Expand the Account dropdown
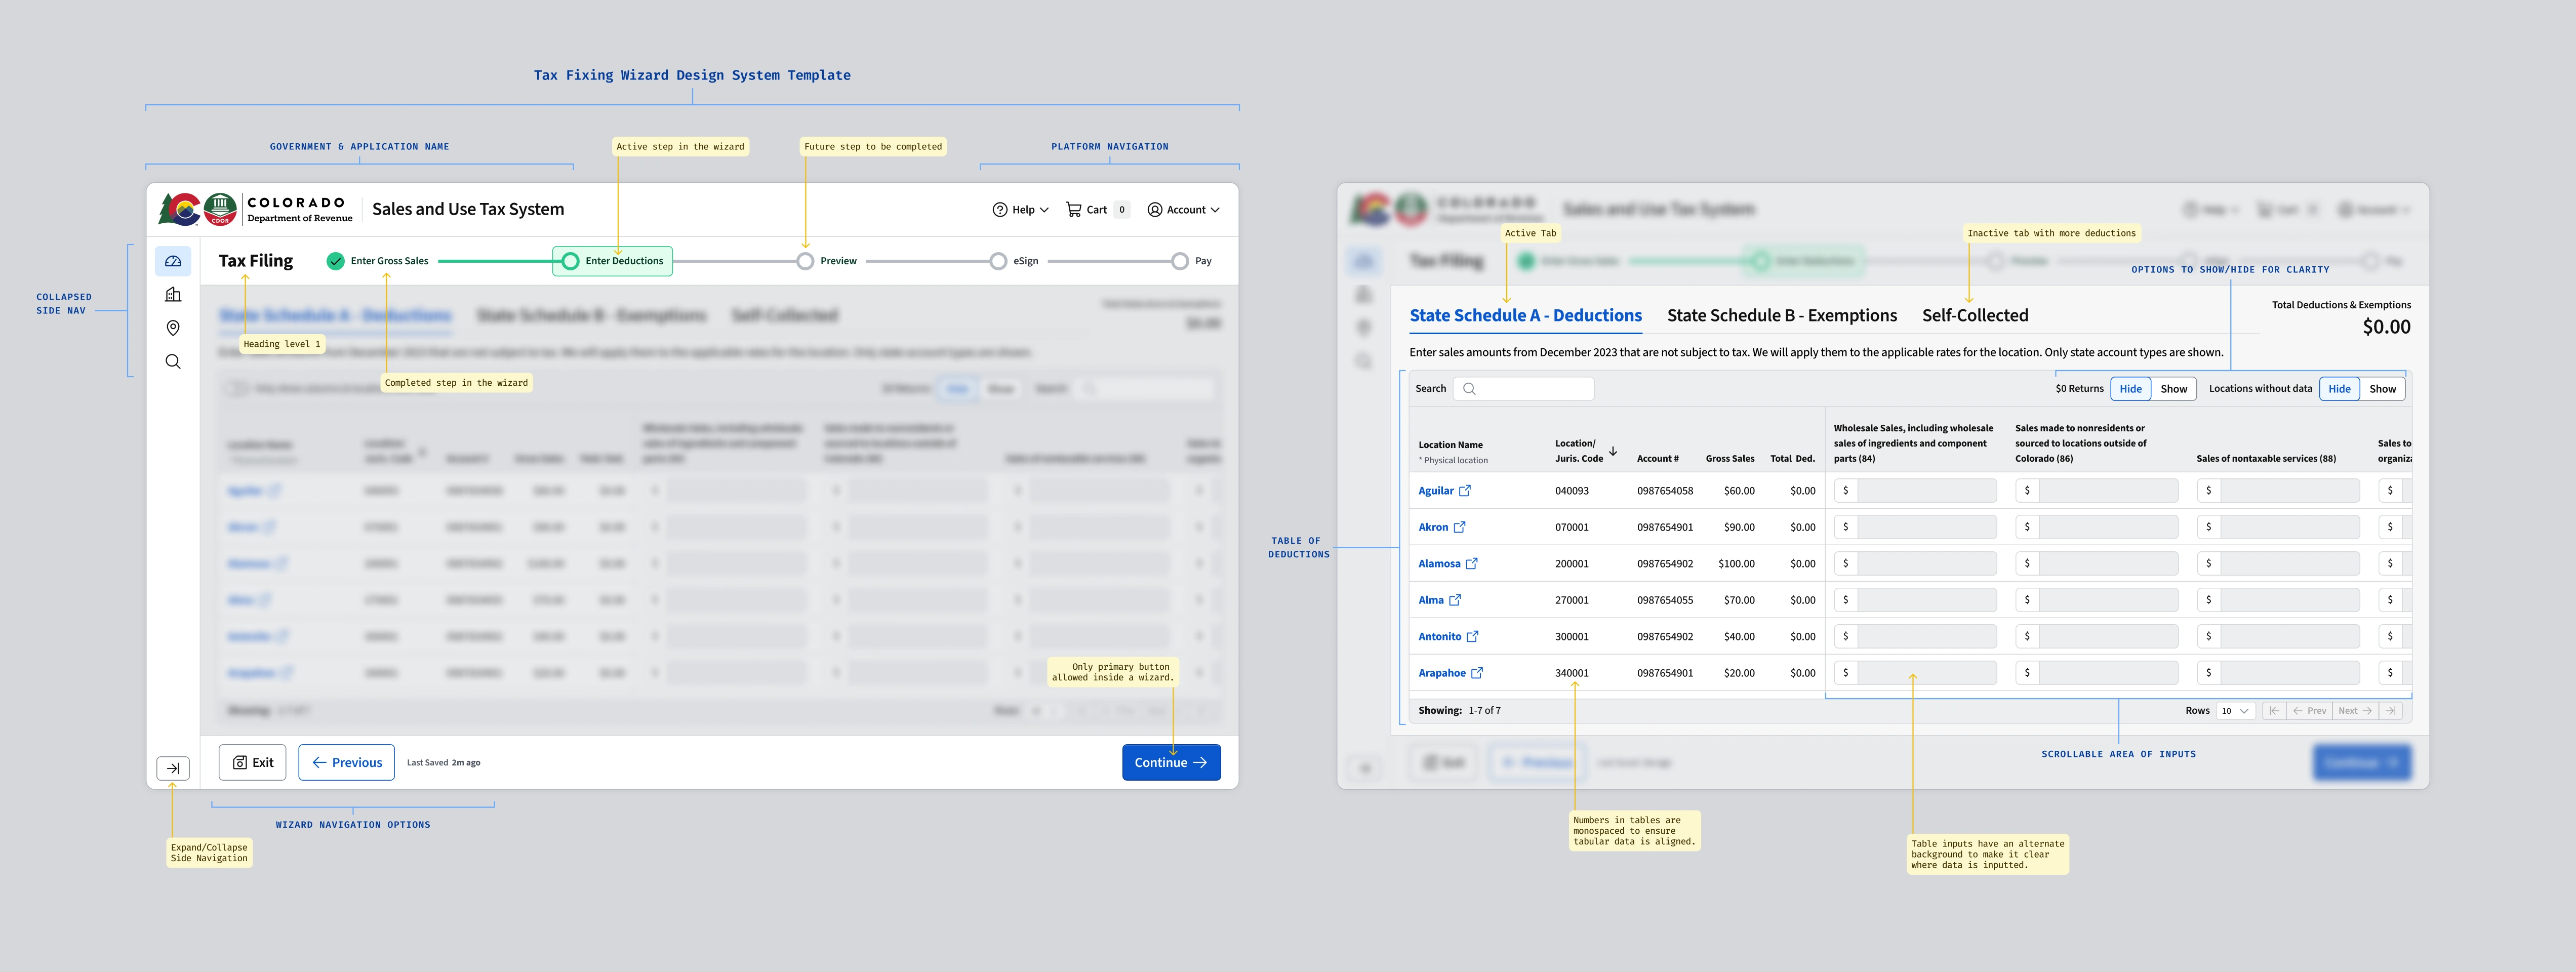 click(1183, 210)
